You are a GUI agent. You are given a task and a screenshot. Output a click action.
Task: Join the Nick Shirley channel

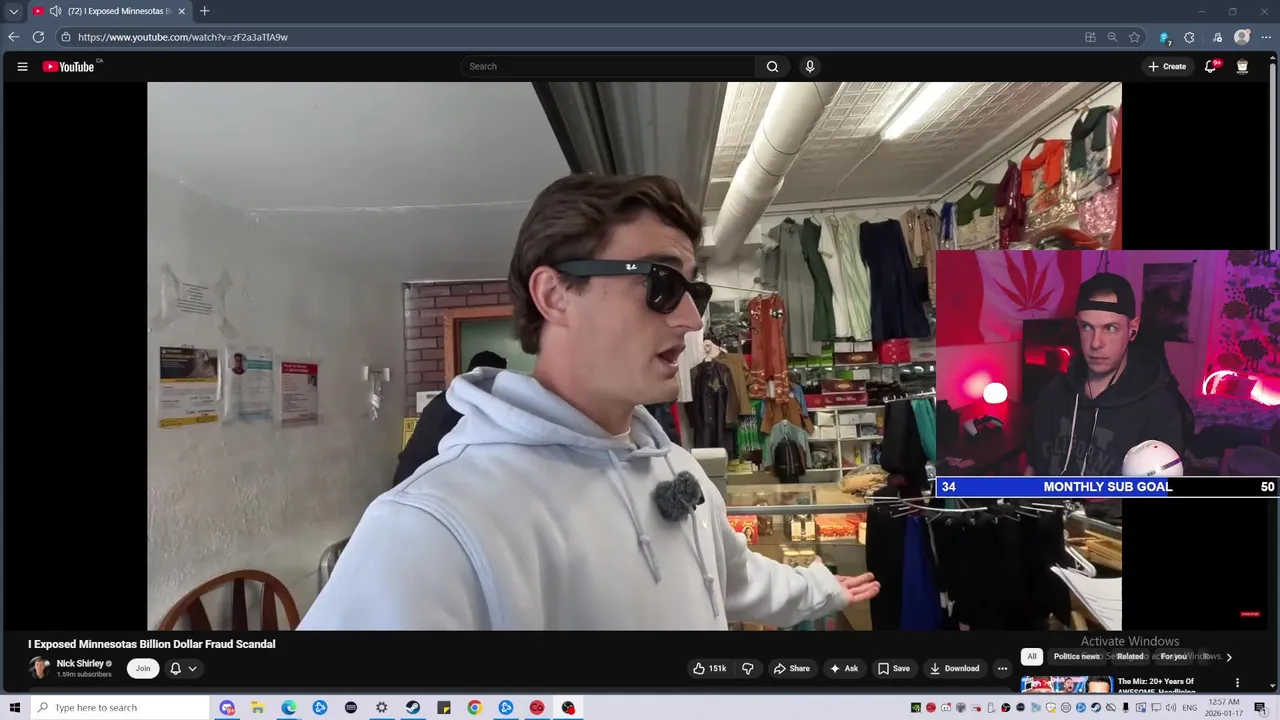[x=143, y=668]
